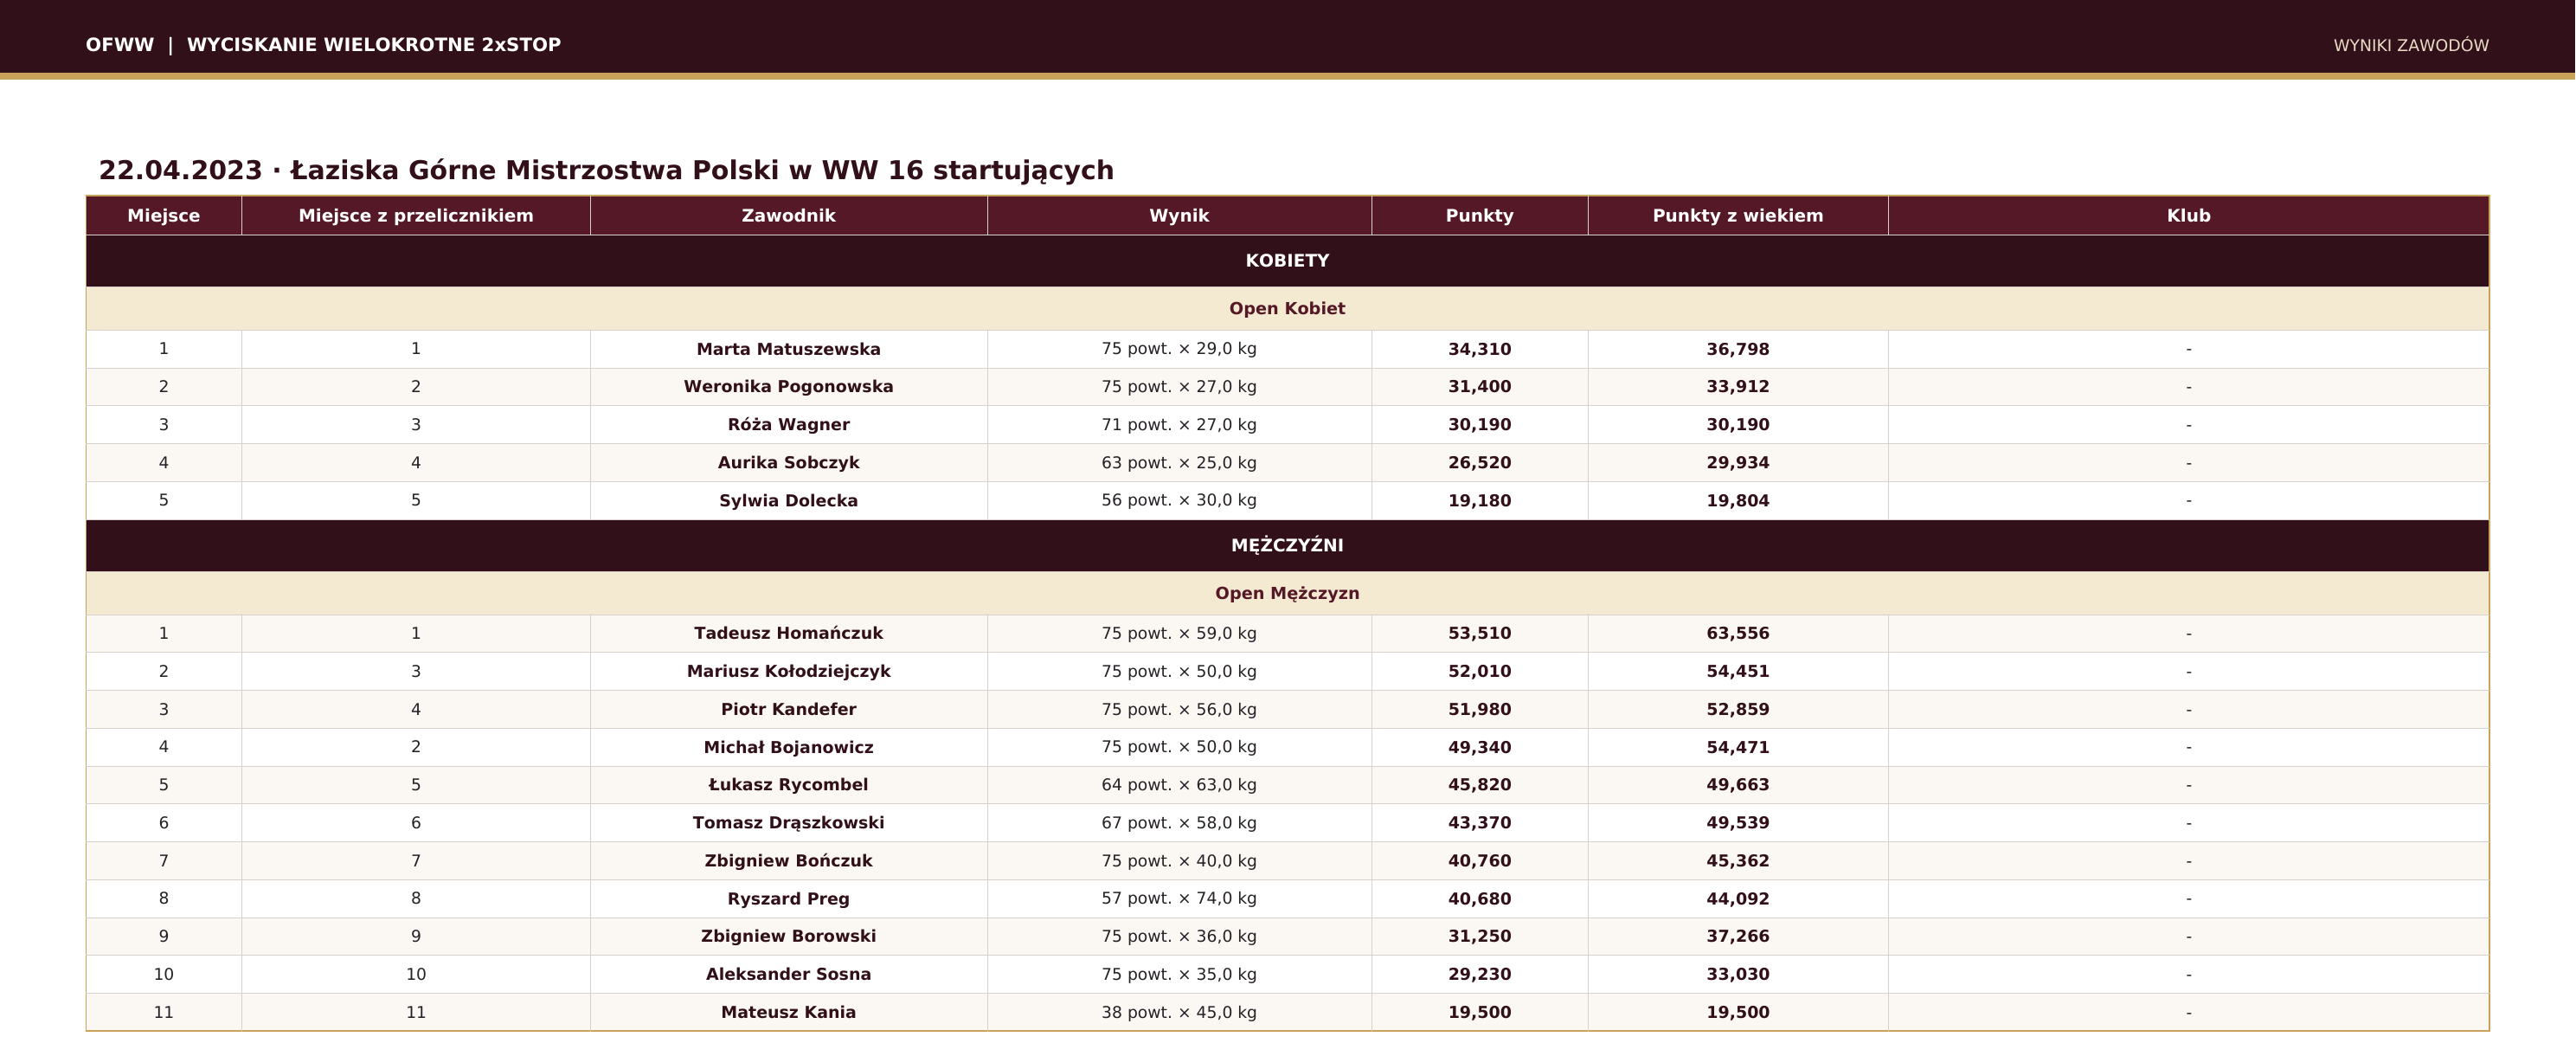Click the Klub column header

point(2188,216)
